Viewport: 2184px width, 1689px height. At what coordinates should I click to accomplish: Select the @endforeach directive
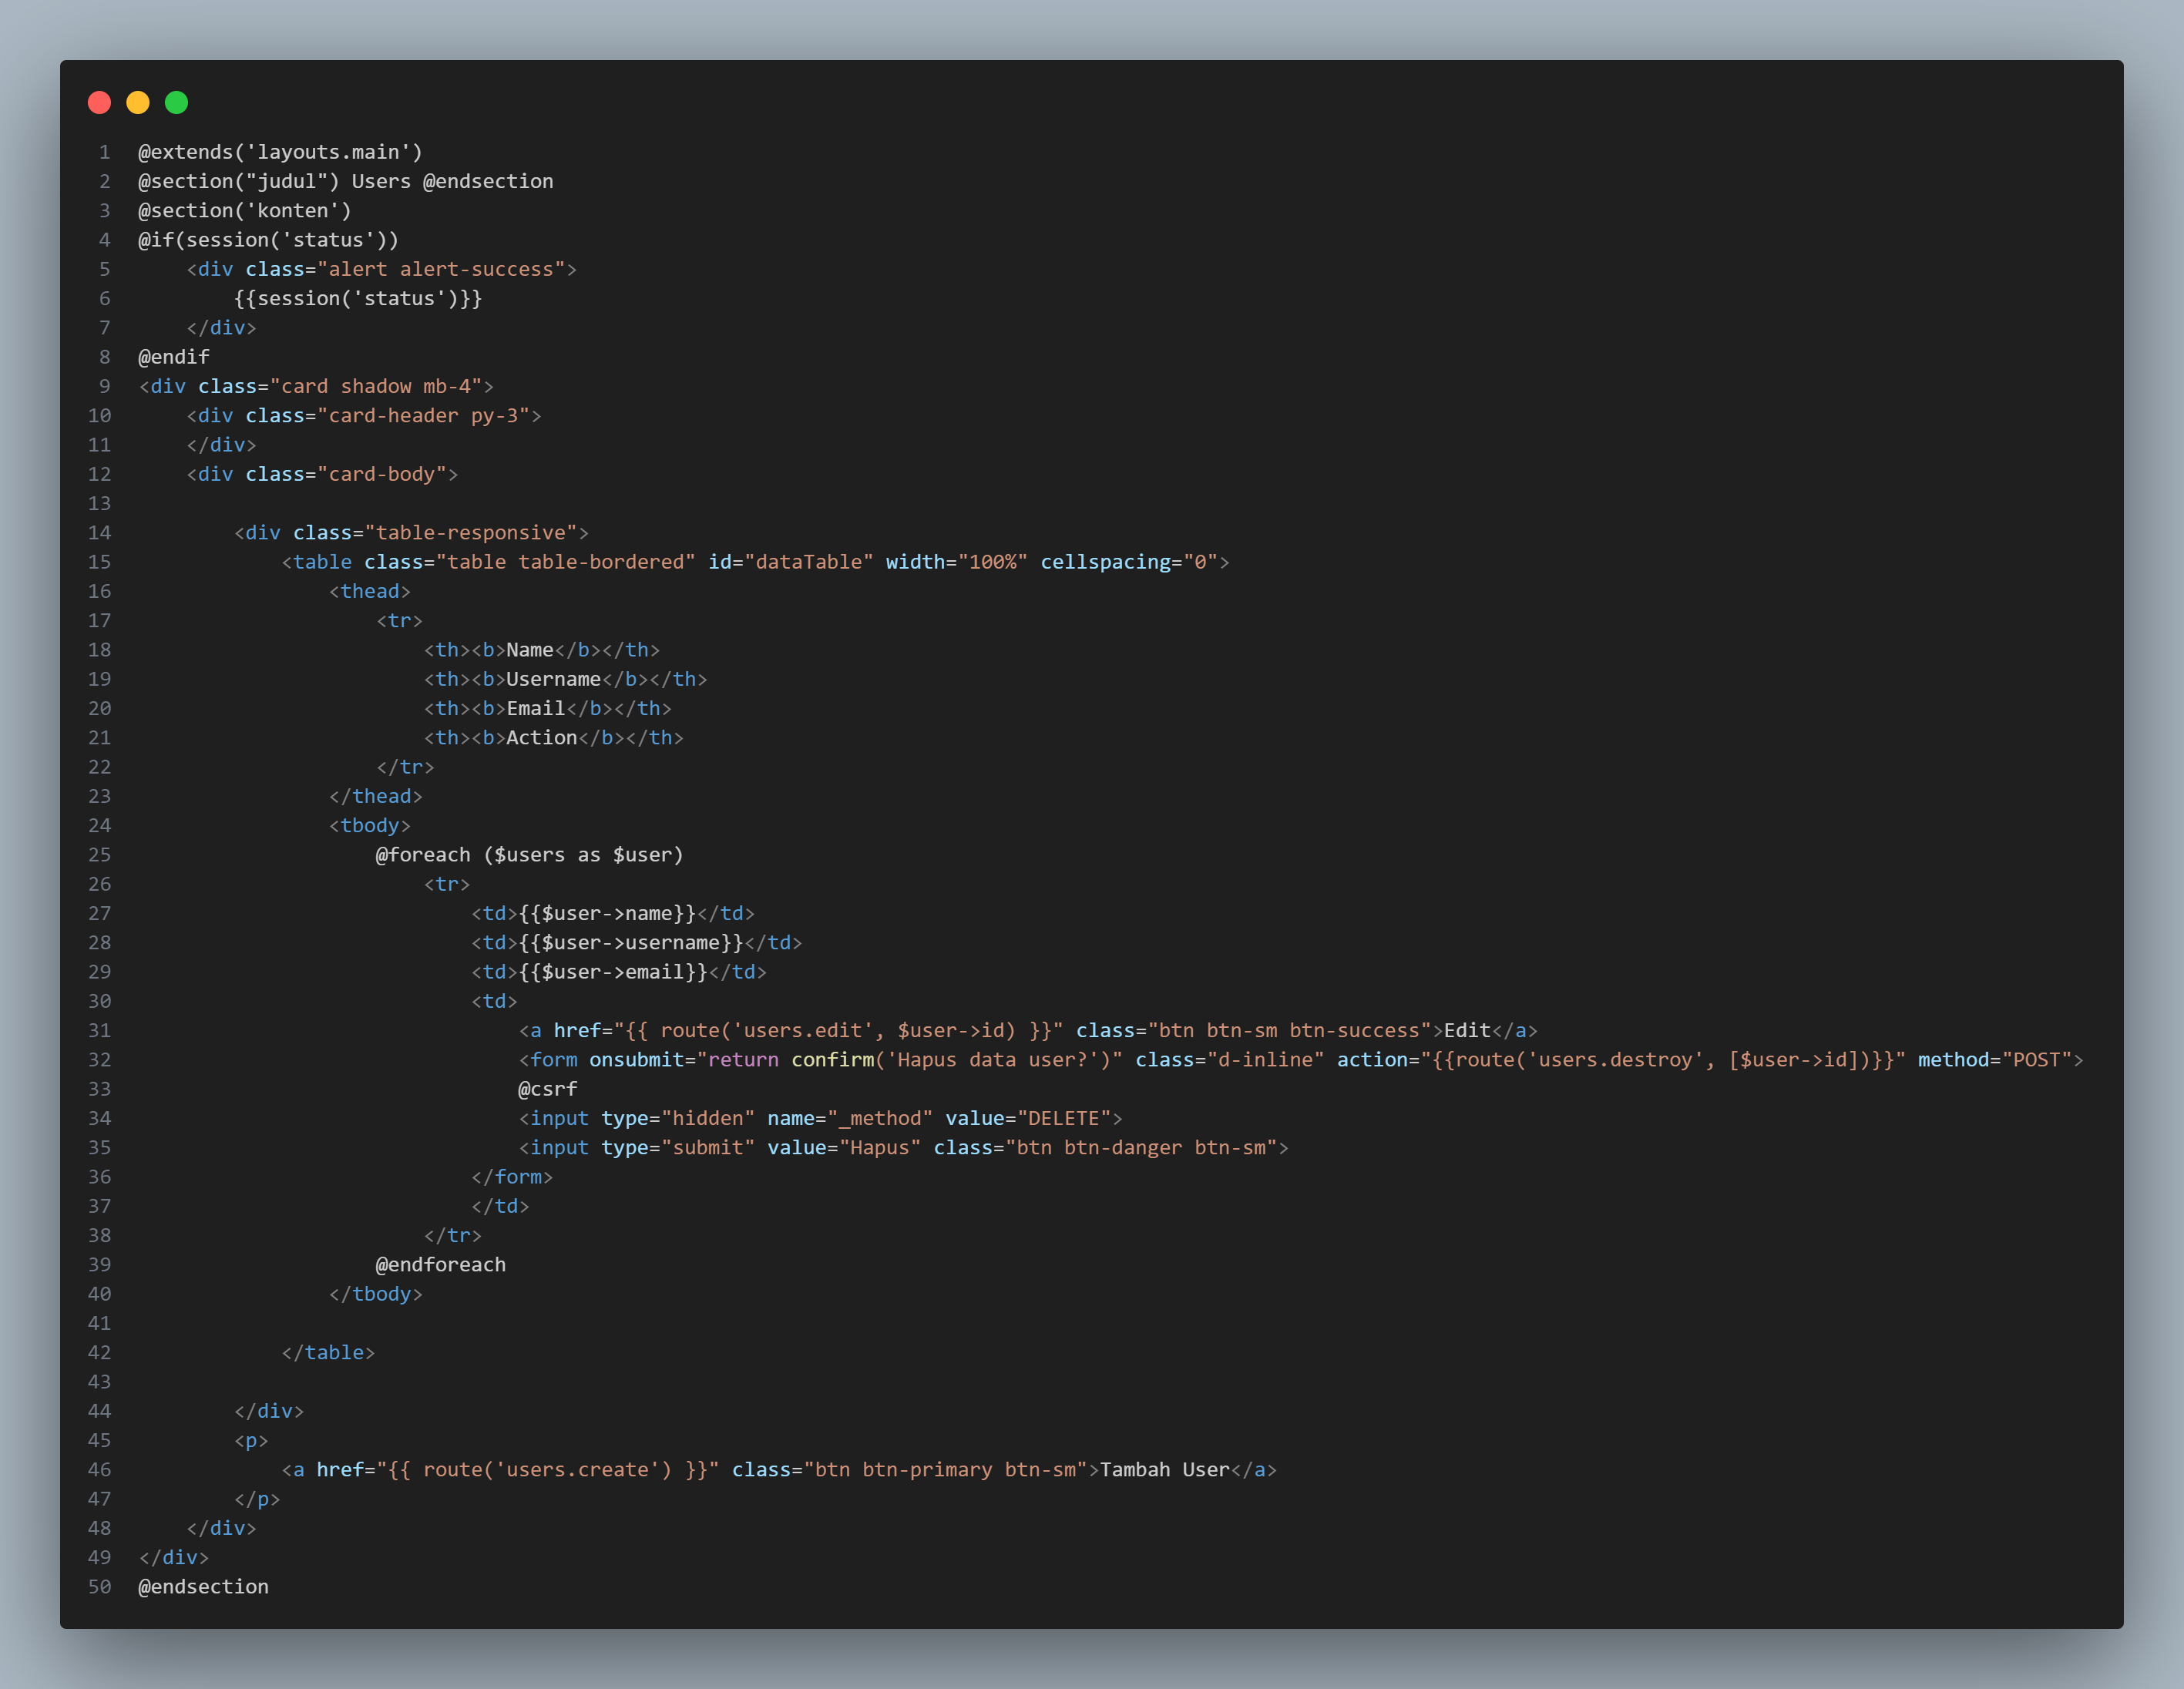pos(441,1264)
